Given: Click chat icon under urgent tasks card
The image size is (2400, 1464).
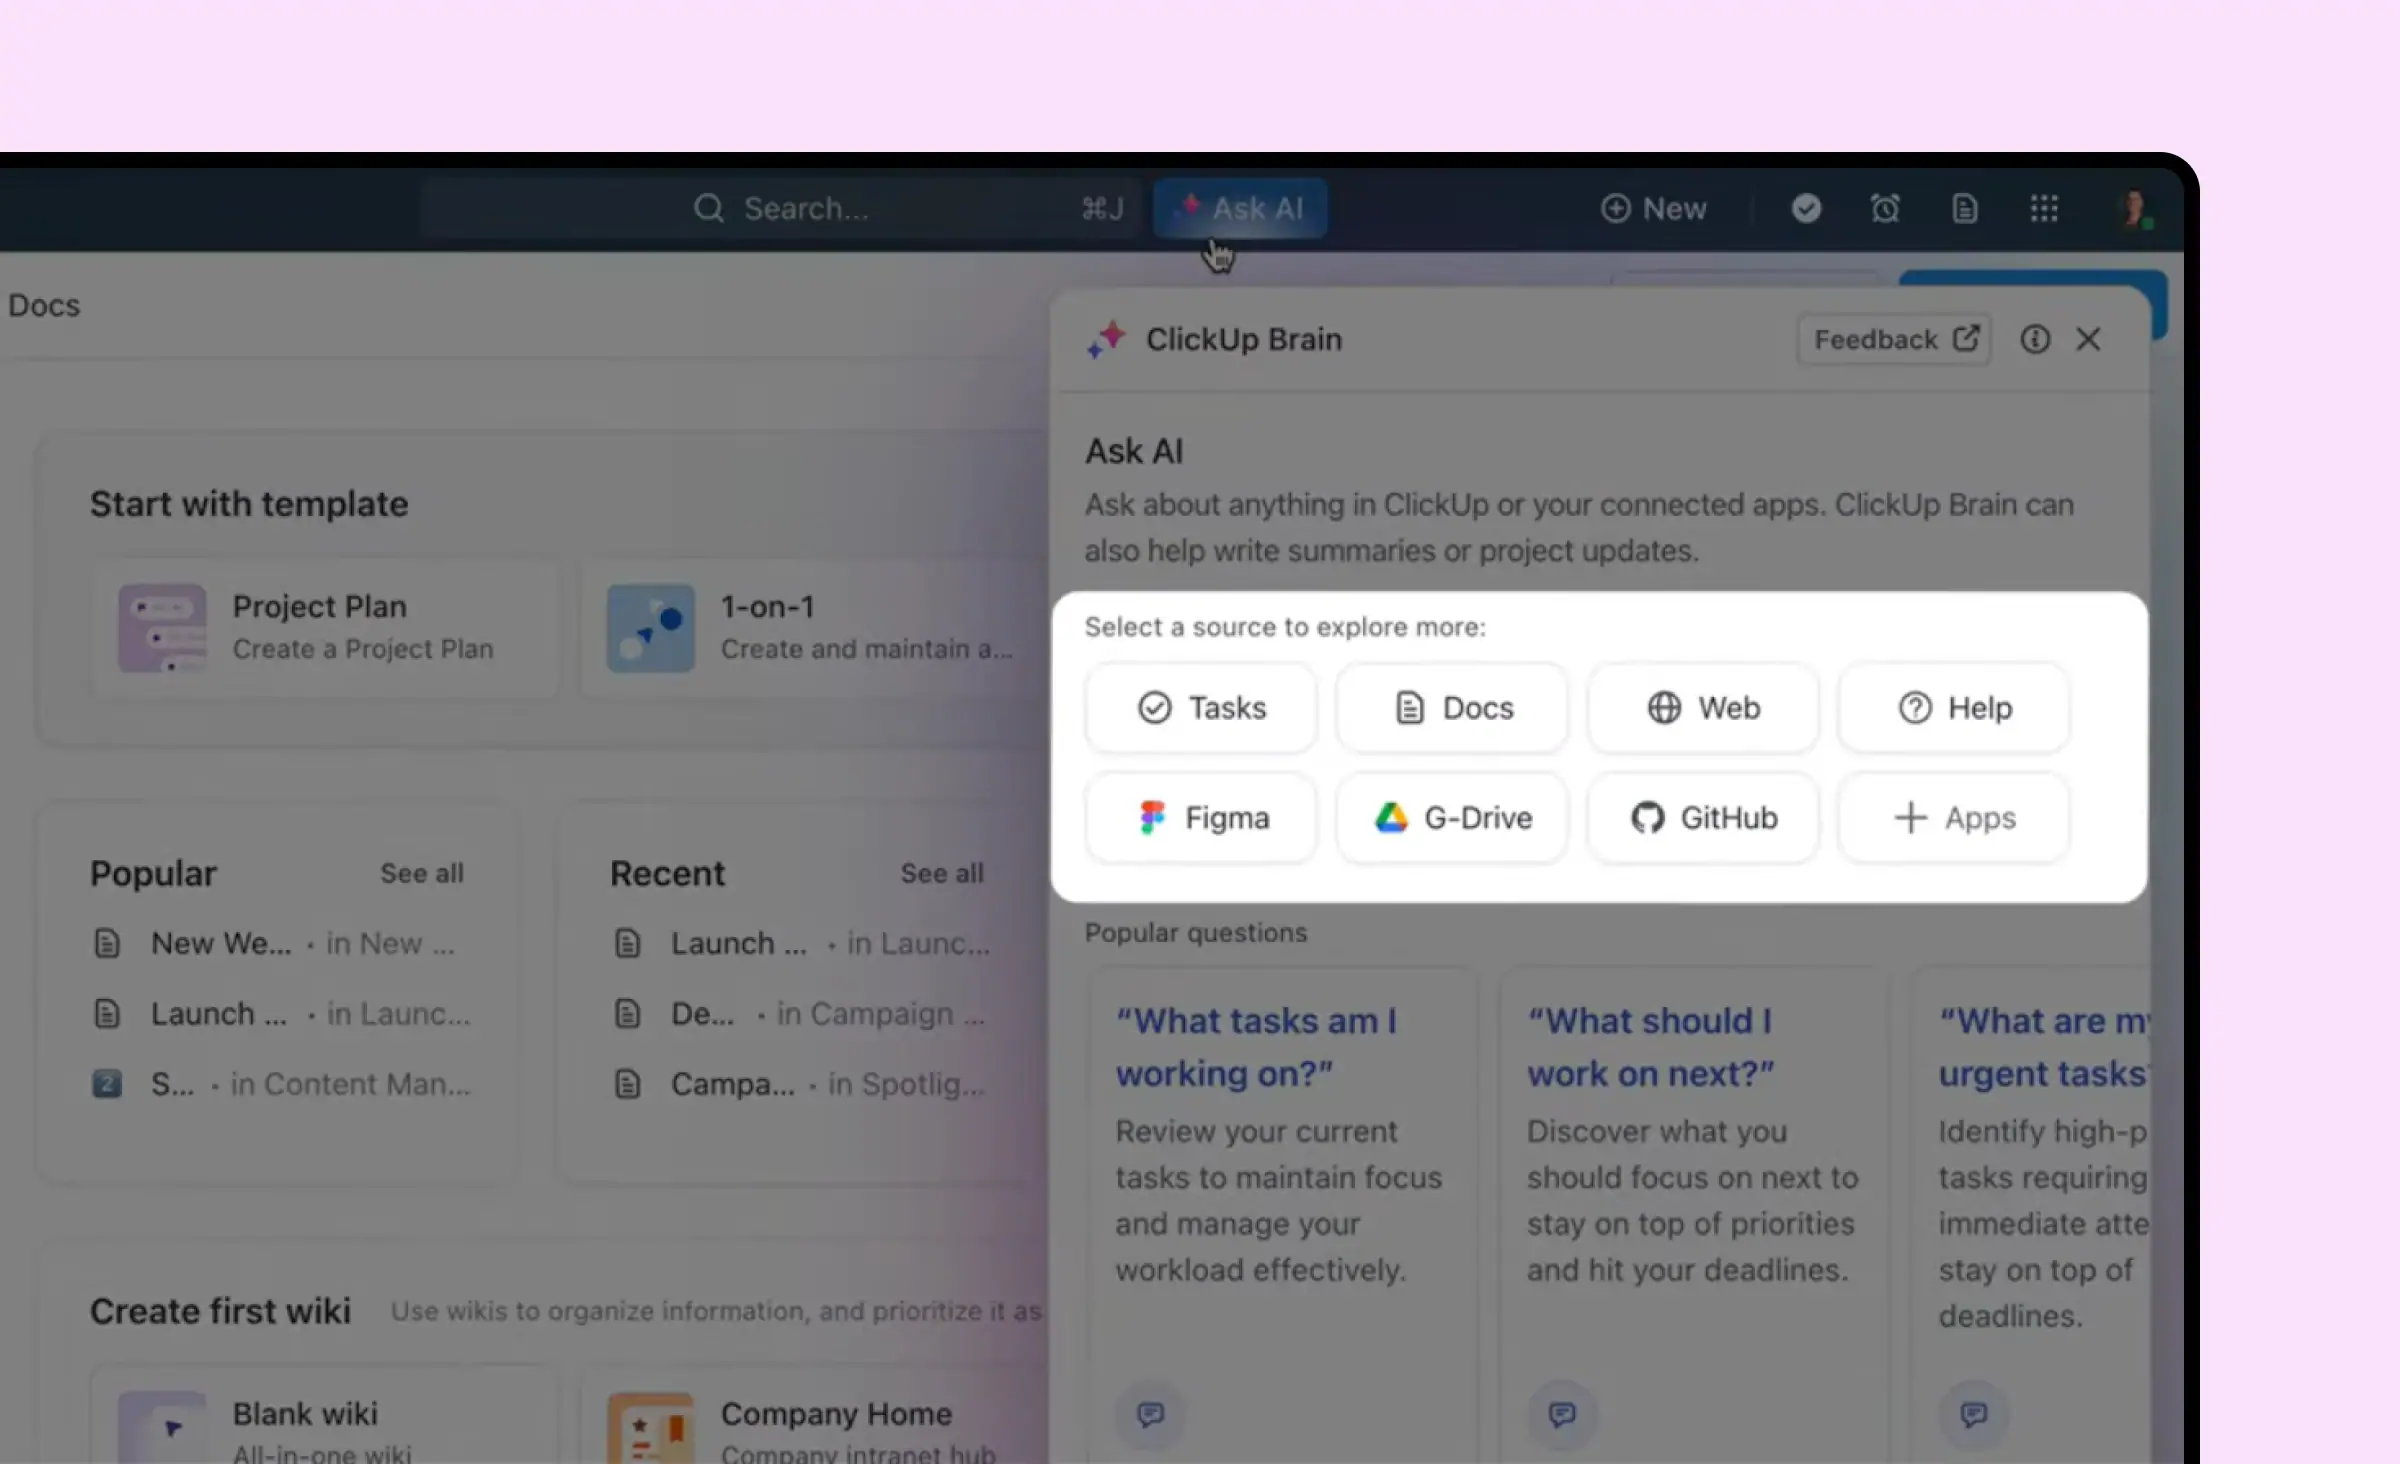Looking at the screenshot, I should 1974,1414.
